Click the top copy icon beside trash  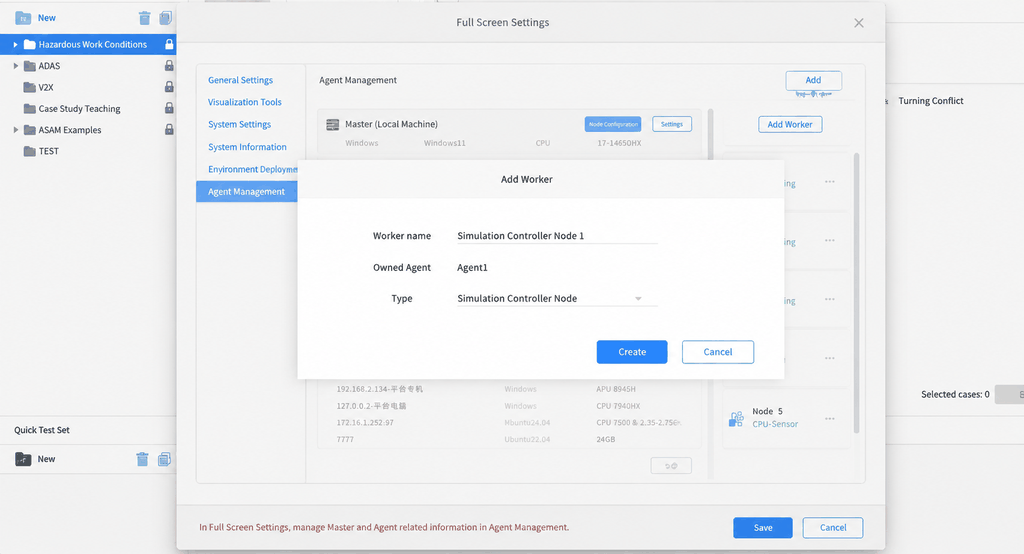(x=165, y=18)
